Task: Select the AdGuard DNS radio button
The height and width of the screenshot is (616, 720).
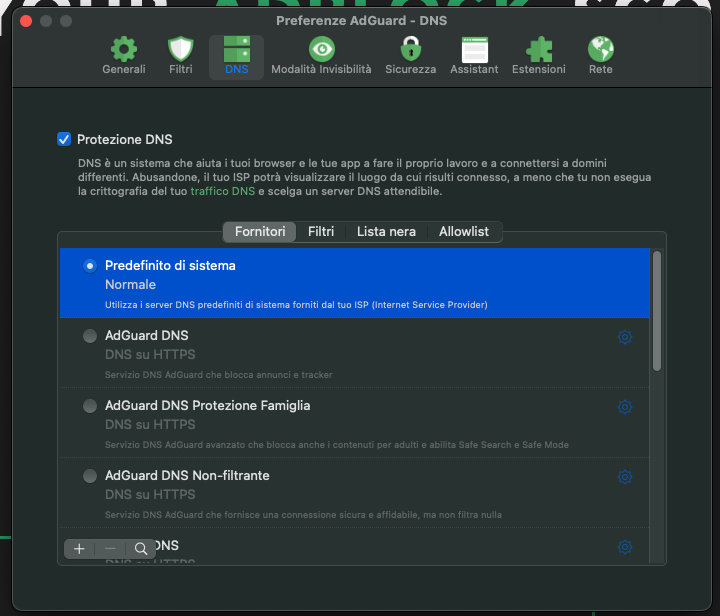Action: (90, 336)
